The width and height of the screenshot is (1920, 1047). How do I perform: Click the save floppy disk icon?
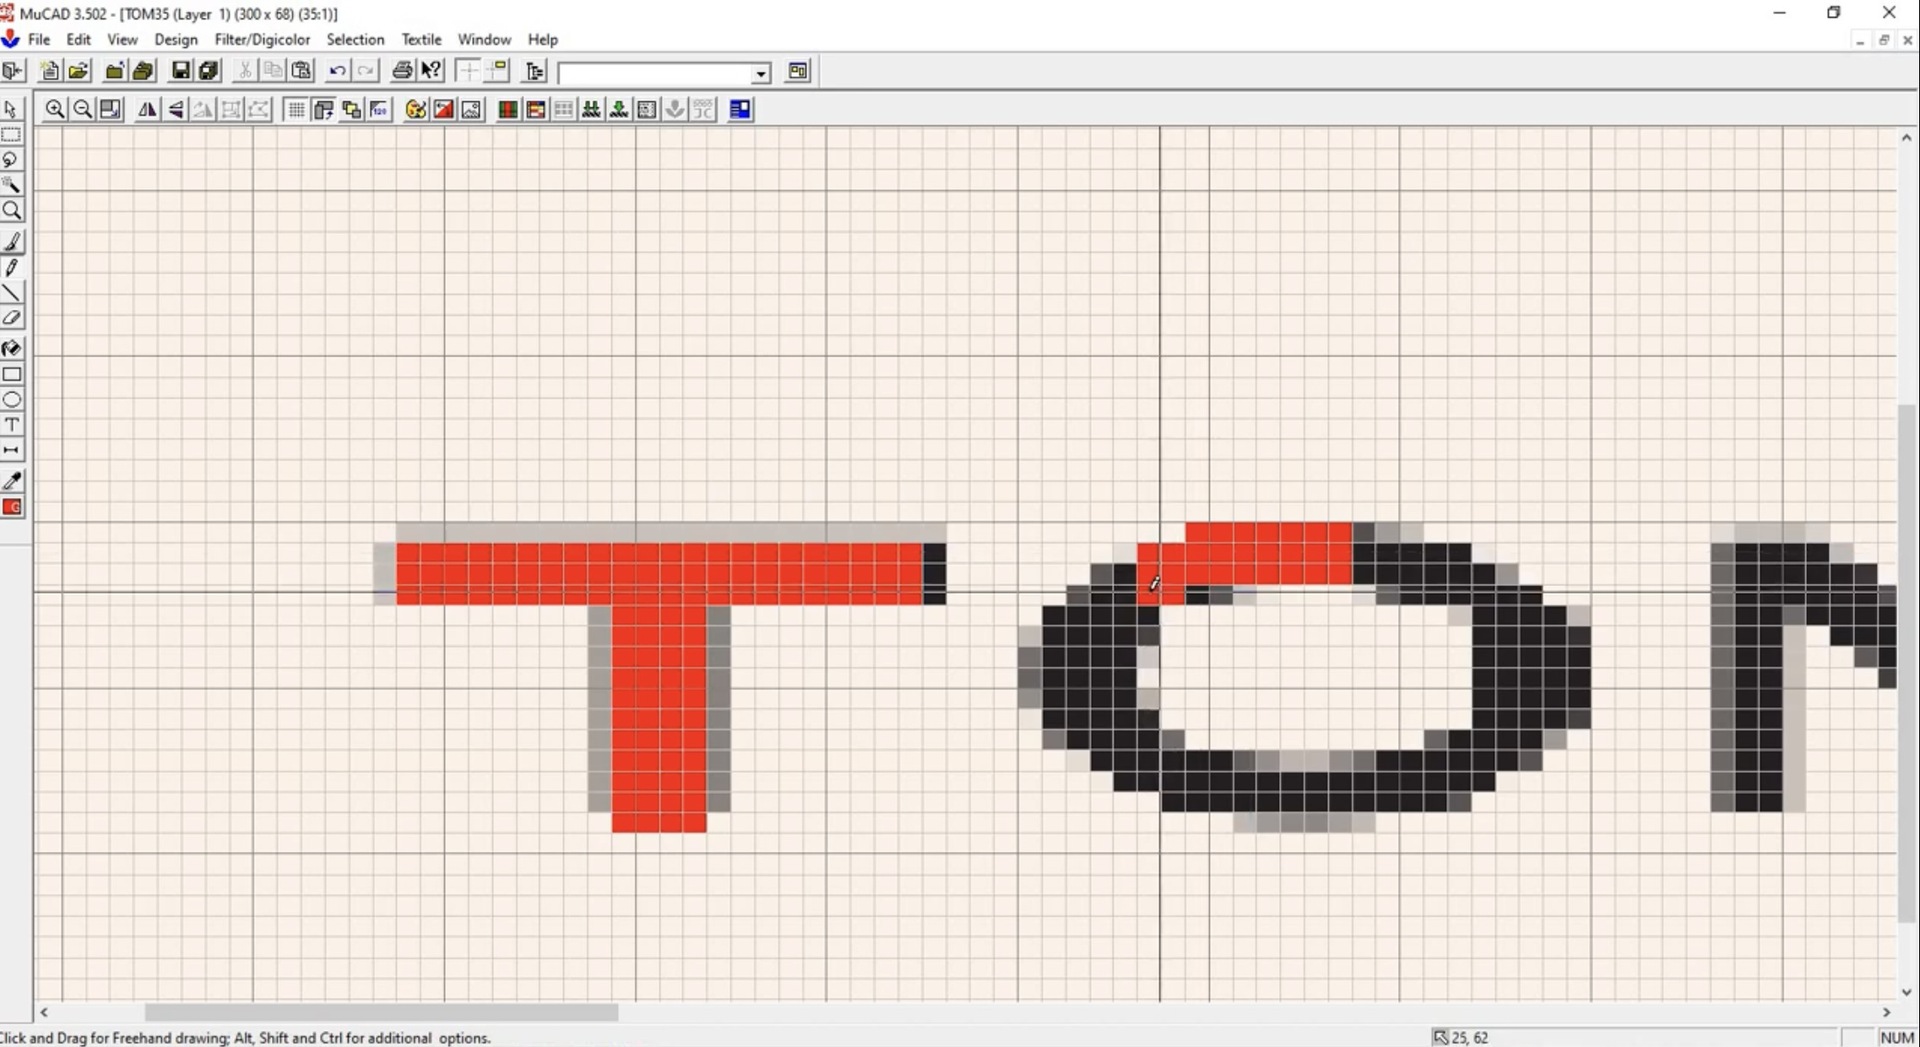pyautogui.click(x=181, y=71)
